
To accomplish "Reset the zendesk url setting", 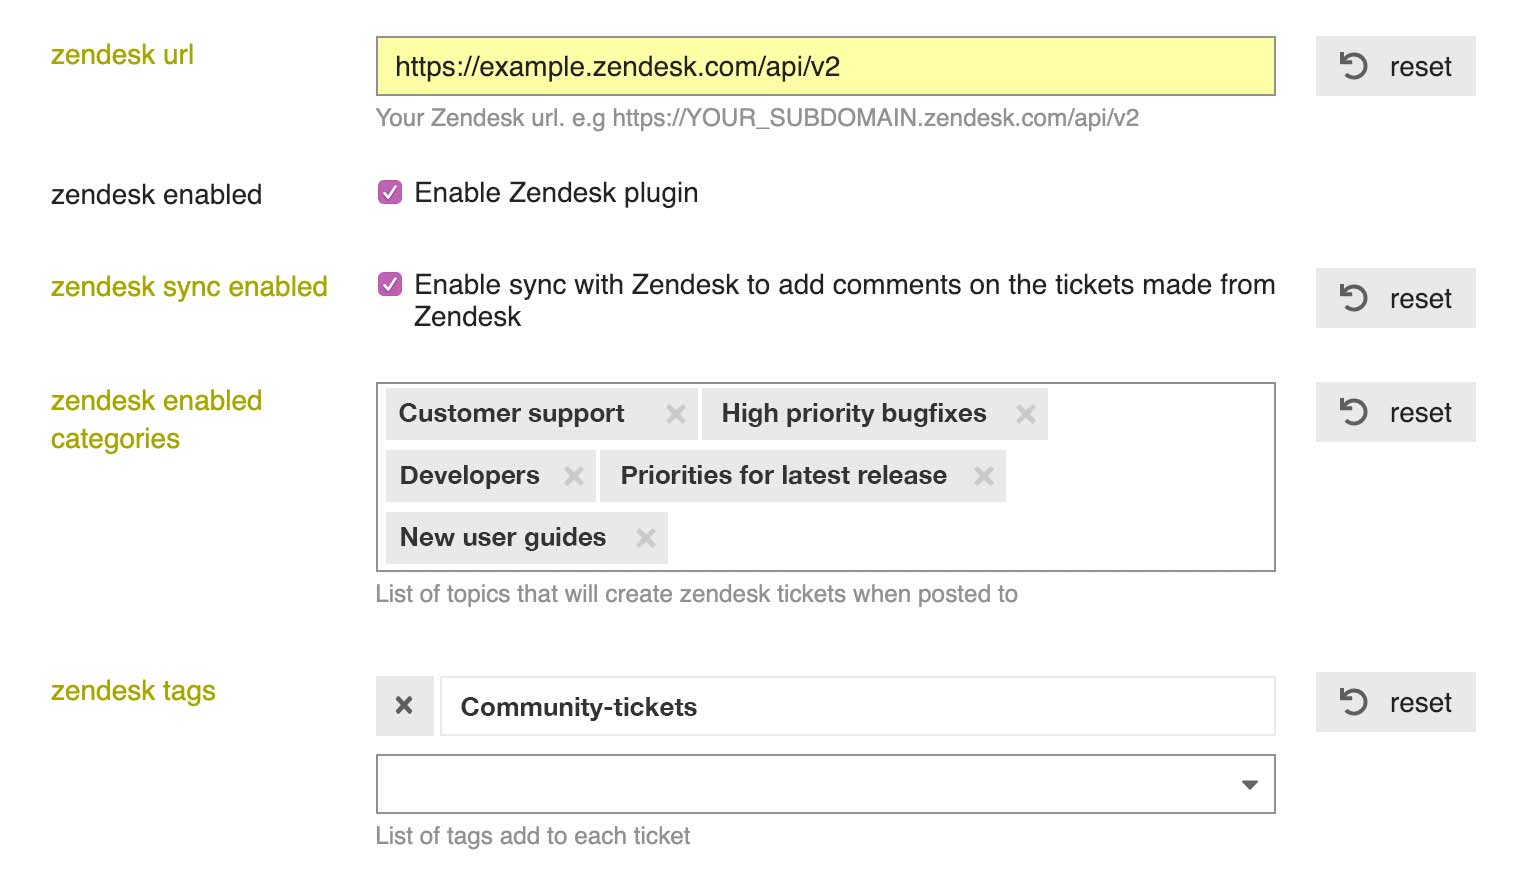I will [1395, 66].
